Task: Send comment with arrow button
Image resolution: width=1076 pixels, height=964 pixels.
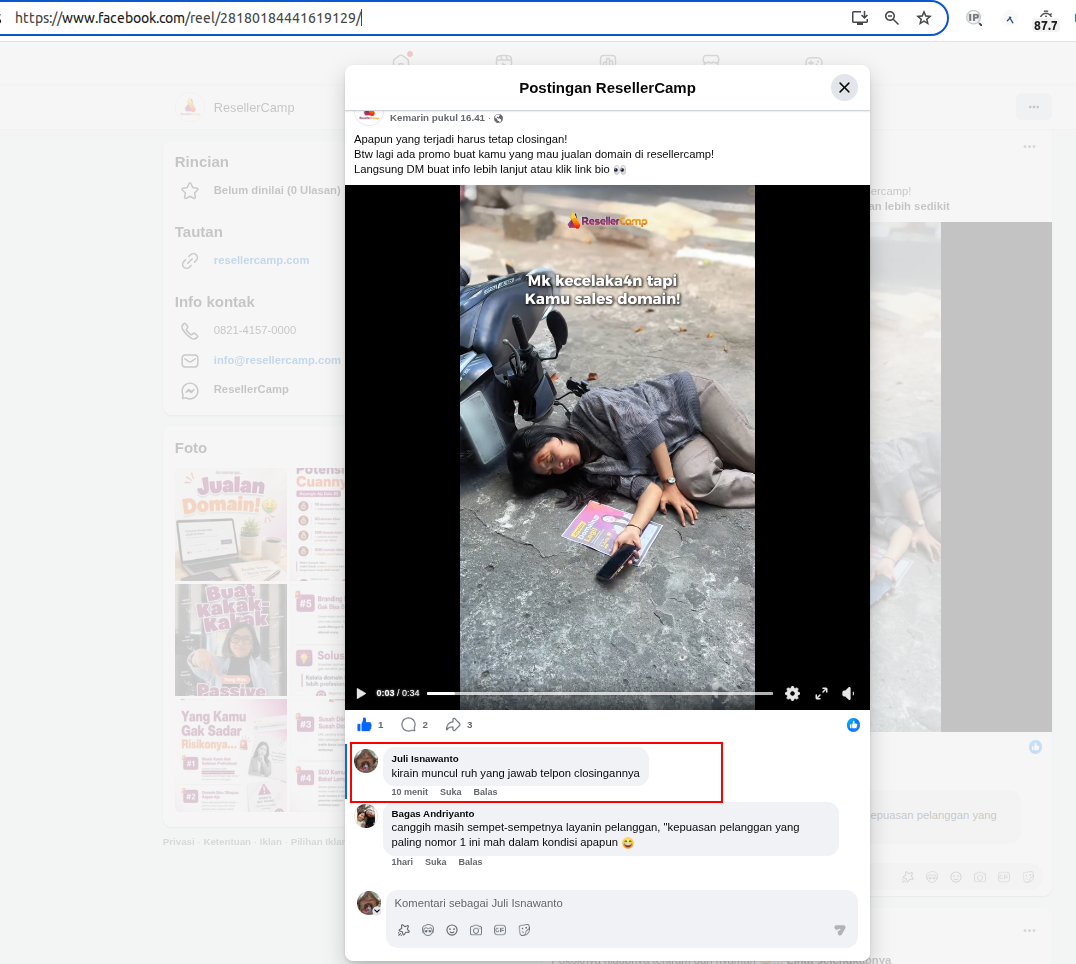Action: (x=839, y=930)
